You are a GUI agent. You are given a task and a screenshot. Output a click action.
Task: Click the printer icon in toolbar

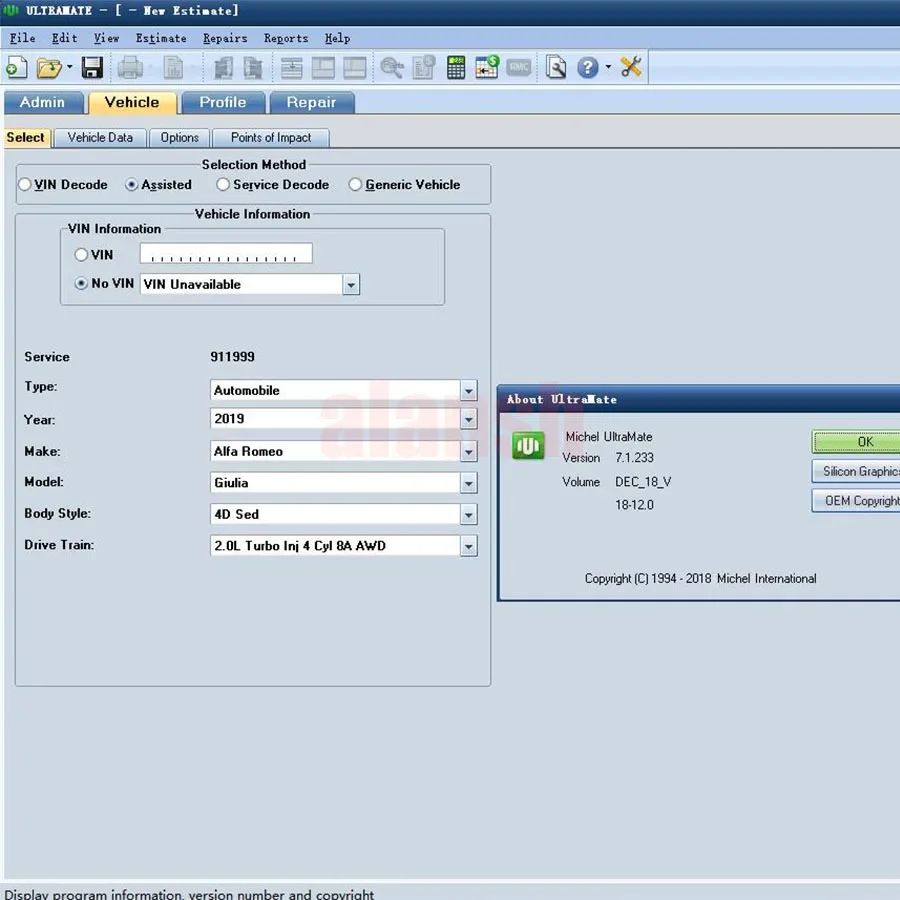[130, 67]
